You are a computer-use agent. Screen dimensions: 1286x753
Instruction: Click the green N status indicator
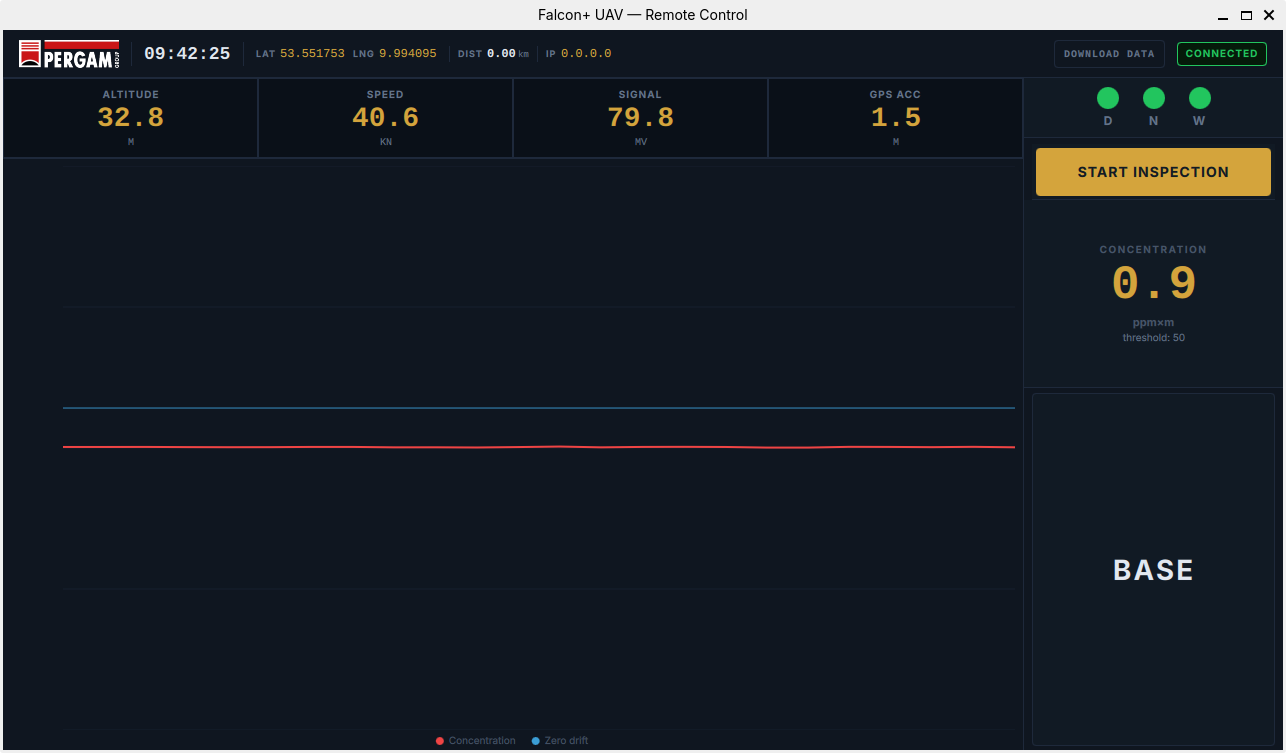(1153, 98)
